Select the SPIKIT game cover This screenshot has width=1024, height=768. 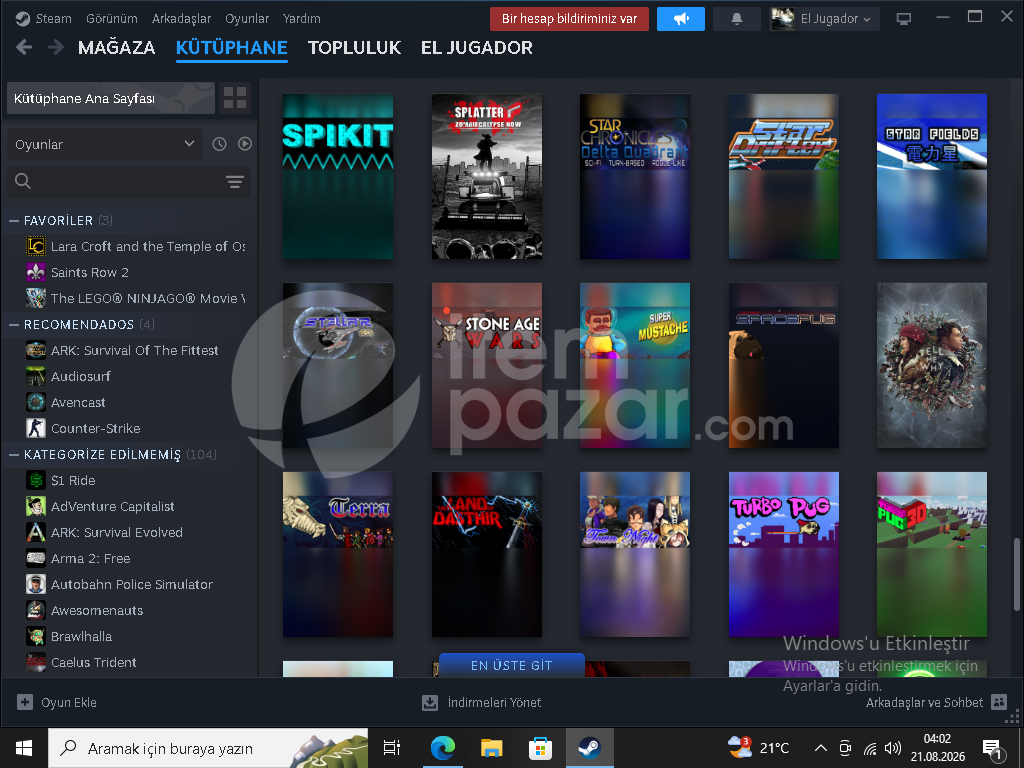(x=338, y=176)
